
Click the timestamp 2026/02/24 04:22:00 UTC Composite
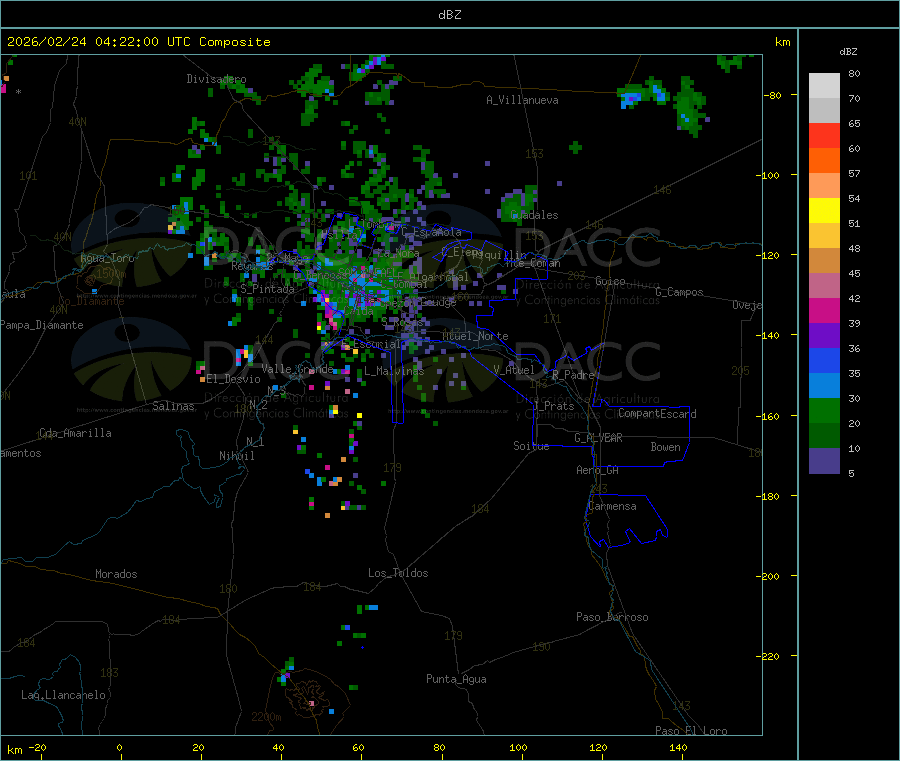[138, 42]
